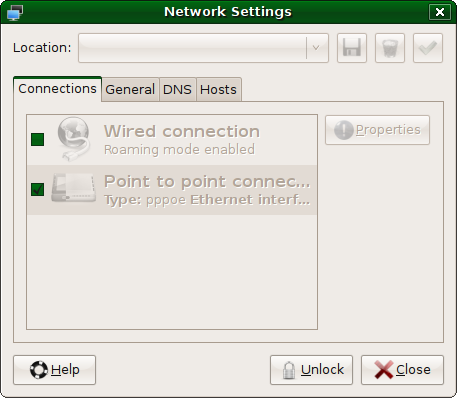Select the Connections tab
Viewport: 457px width, 398px height.
coord(57,89)
